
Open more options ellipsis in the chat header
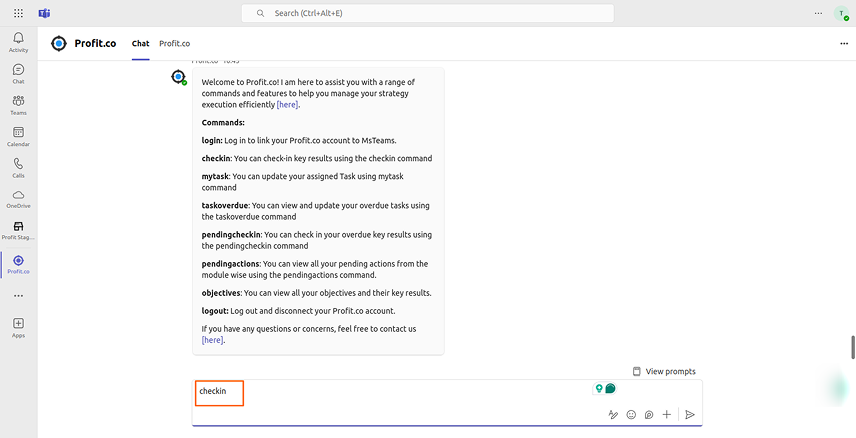(843, 44)
